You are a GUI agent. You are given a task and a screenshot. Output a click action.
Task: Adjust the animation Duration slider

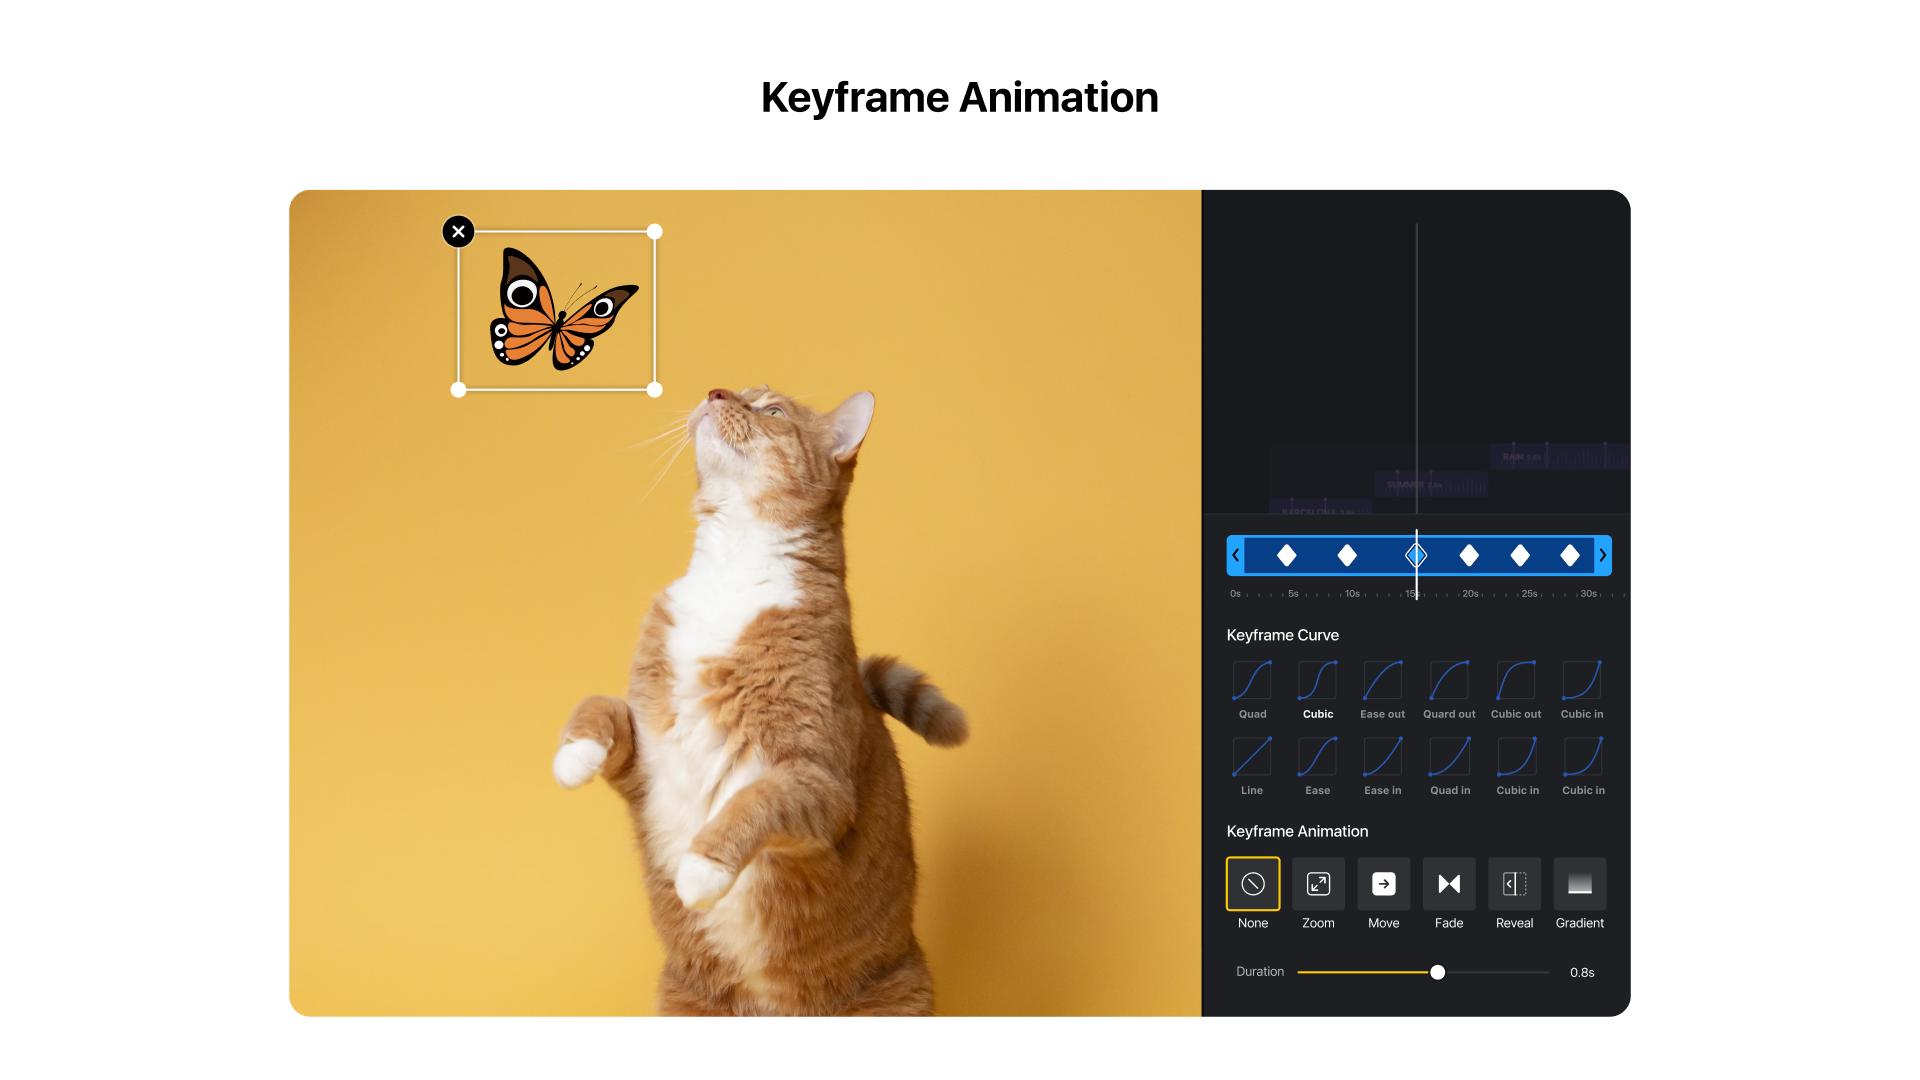click(x=1437, y=972)
